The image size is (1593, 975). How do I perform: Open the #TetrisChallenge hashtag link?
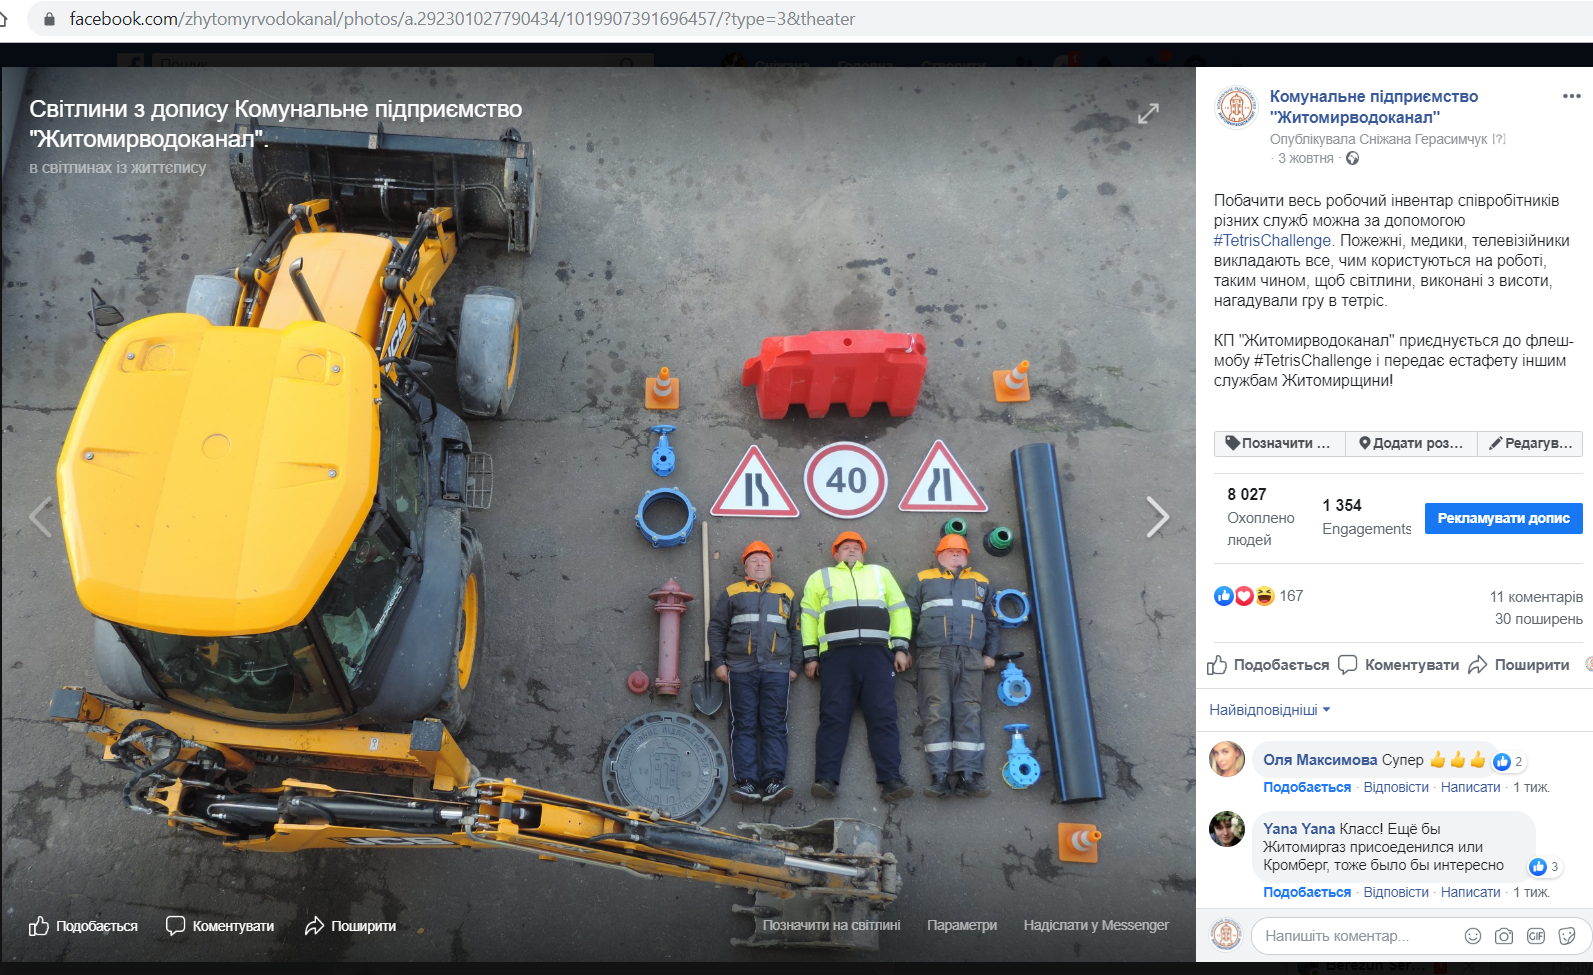(x=1272, y=241)
